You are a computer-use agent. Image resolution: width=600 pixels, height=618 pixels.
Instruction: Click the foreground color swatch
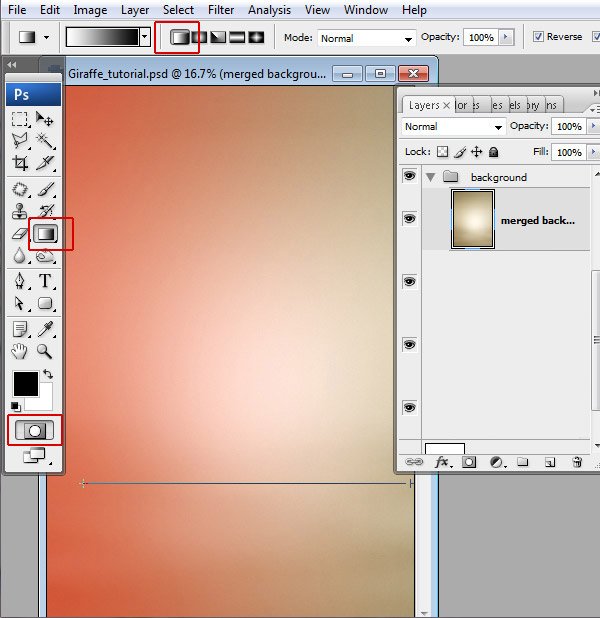click(x=25, y=383)
